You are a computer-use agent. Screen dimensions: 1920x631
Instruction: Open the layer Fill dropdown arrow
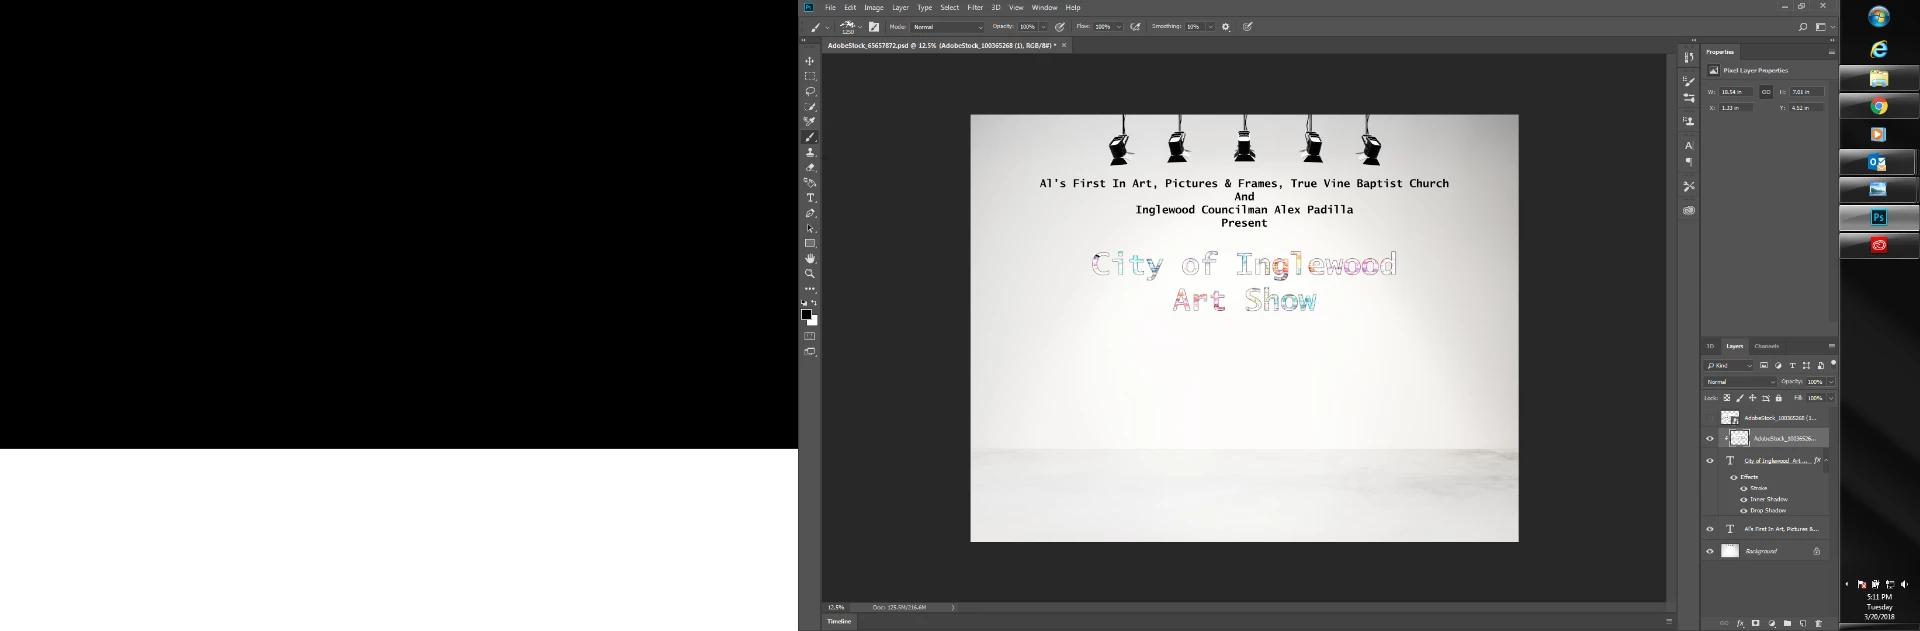(x=1831, y=398)
